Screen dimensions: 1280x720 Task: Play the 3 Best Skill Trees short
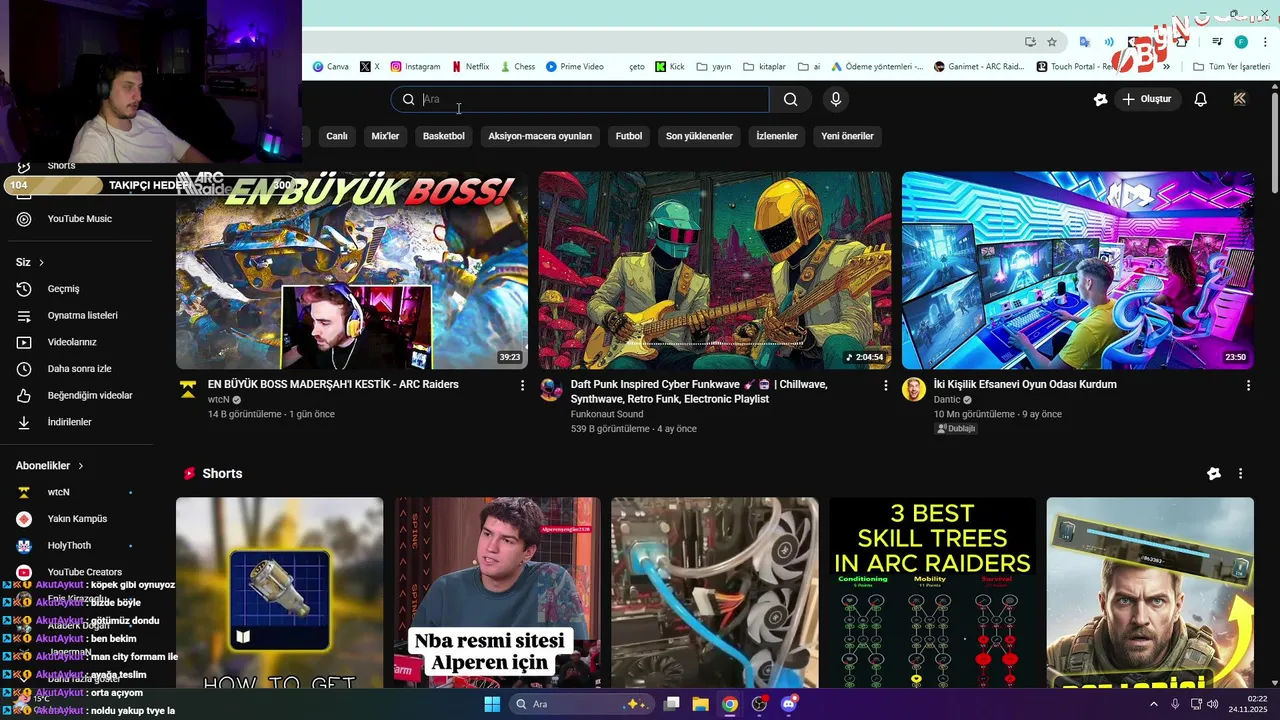[932, 593]
